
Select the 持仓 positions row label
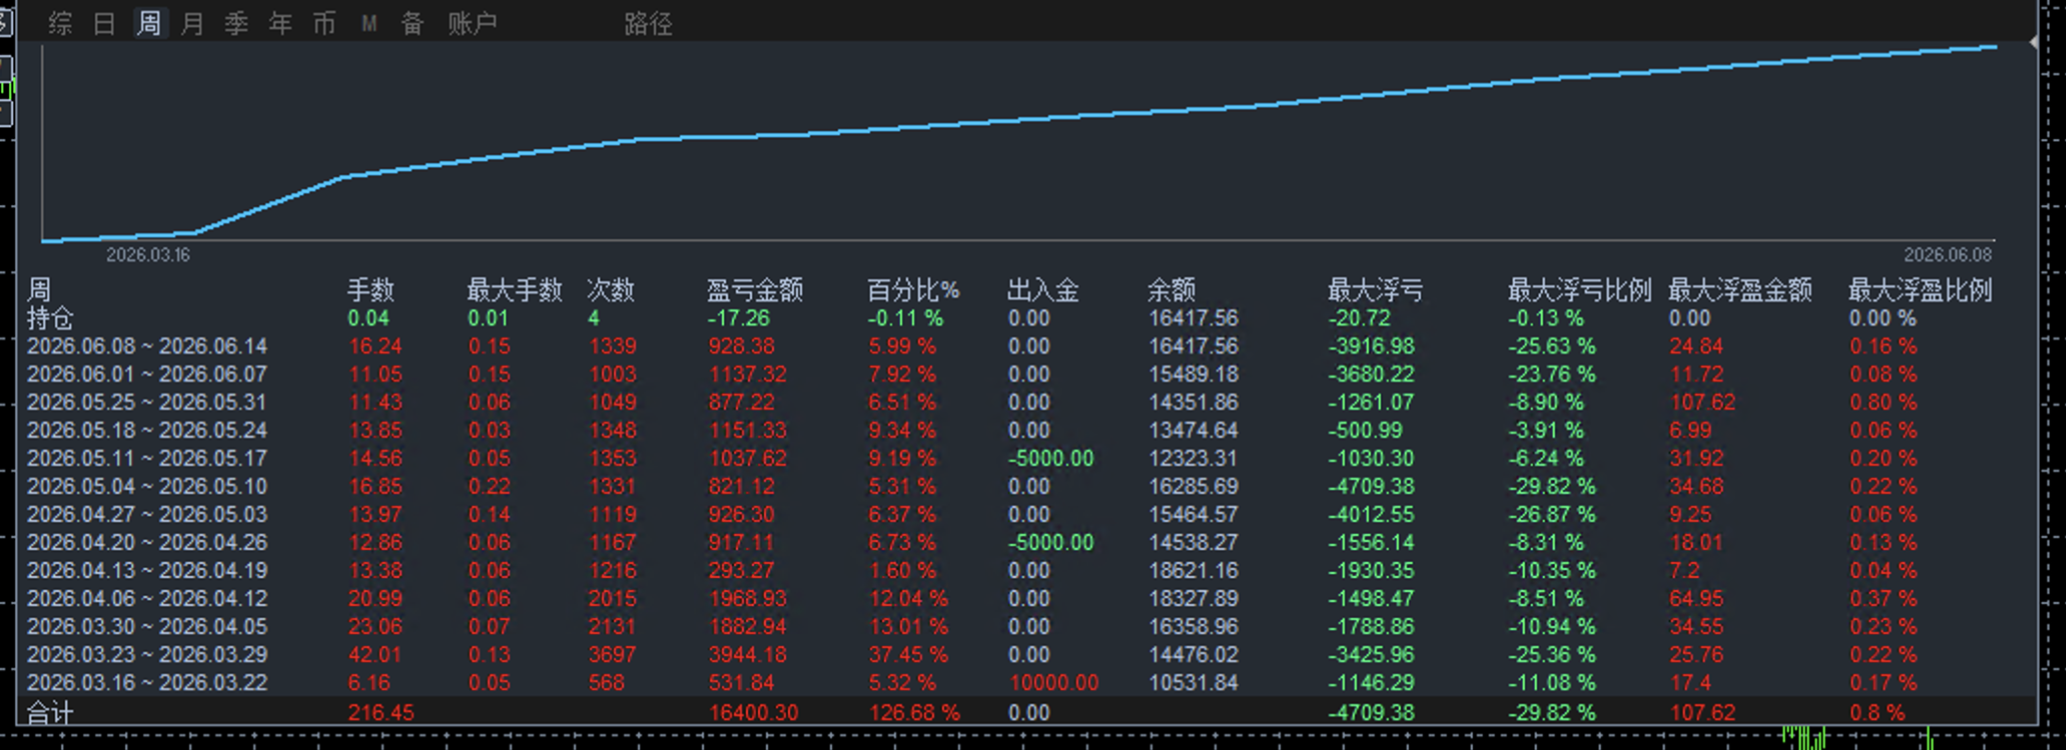coord(50,318)
